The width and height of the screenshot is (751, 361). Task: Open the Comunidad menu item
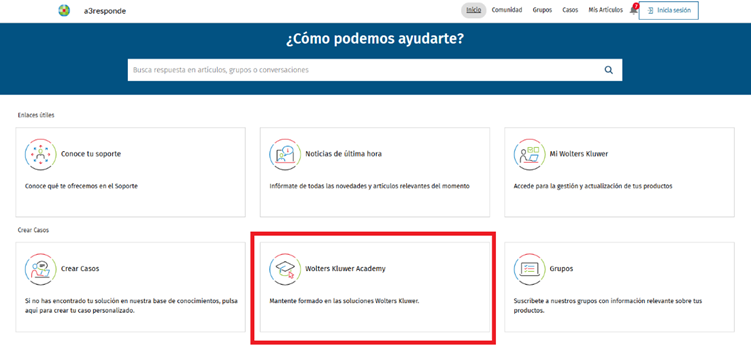point(507,10)
